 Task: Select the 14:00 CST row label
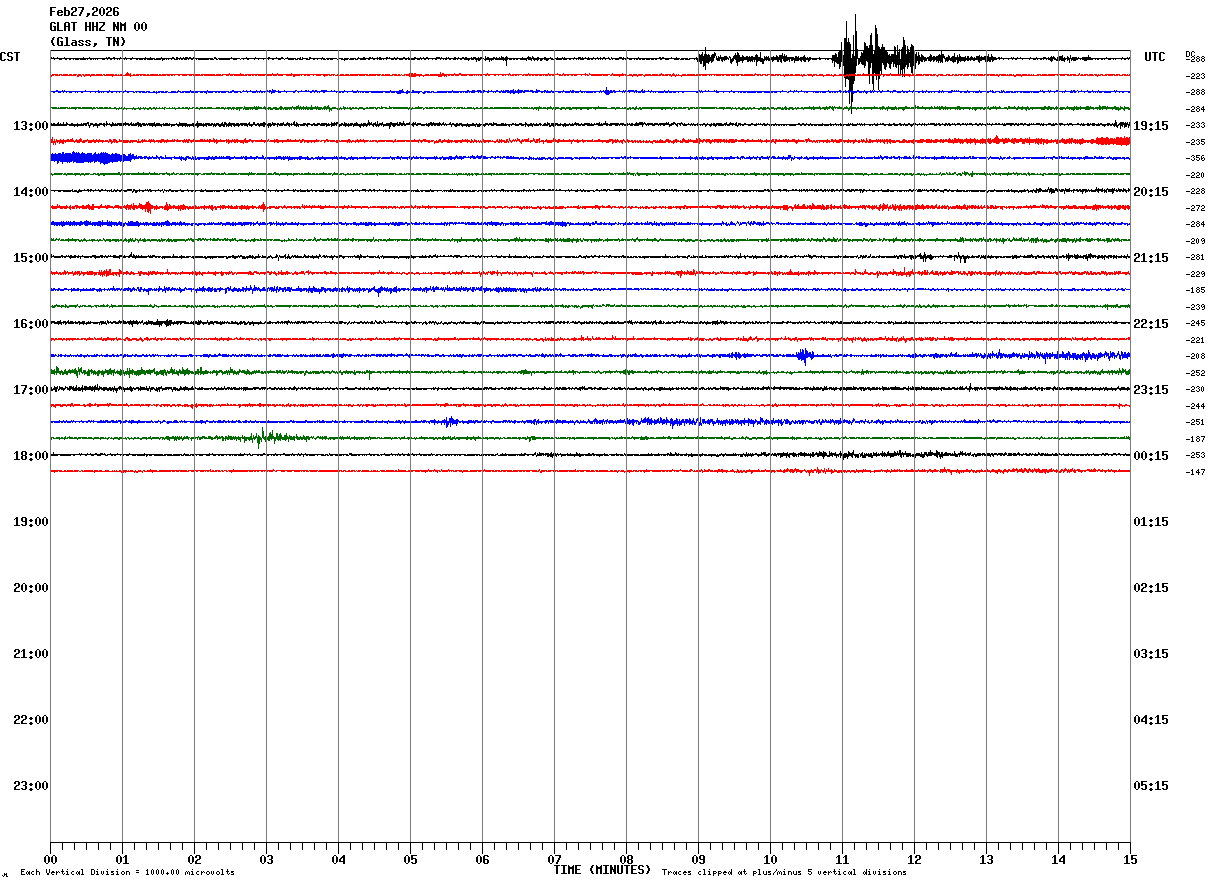[31, 191]
